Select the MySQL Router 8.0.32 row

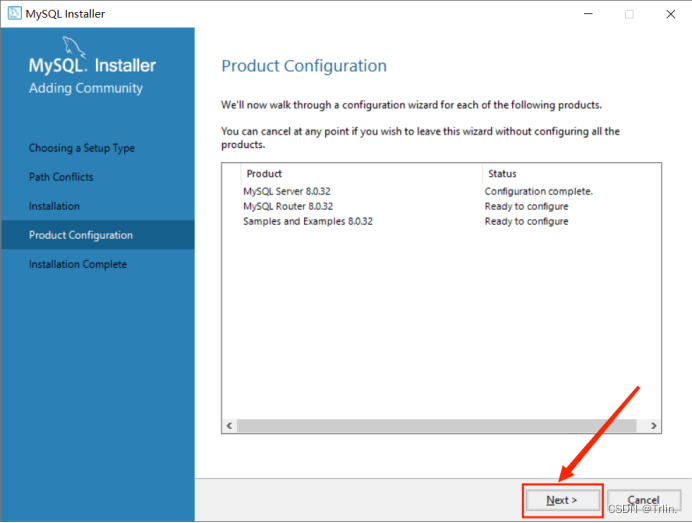(x=288, y=206)
